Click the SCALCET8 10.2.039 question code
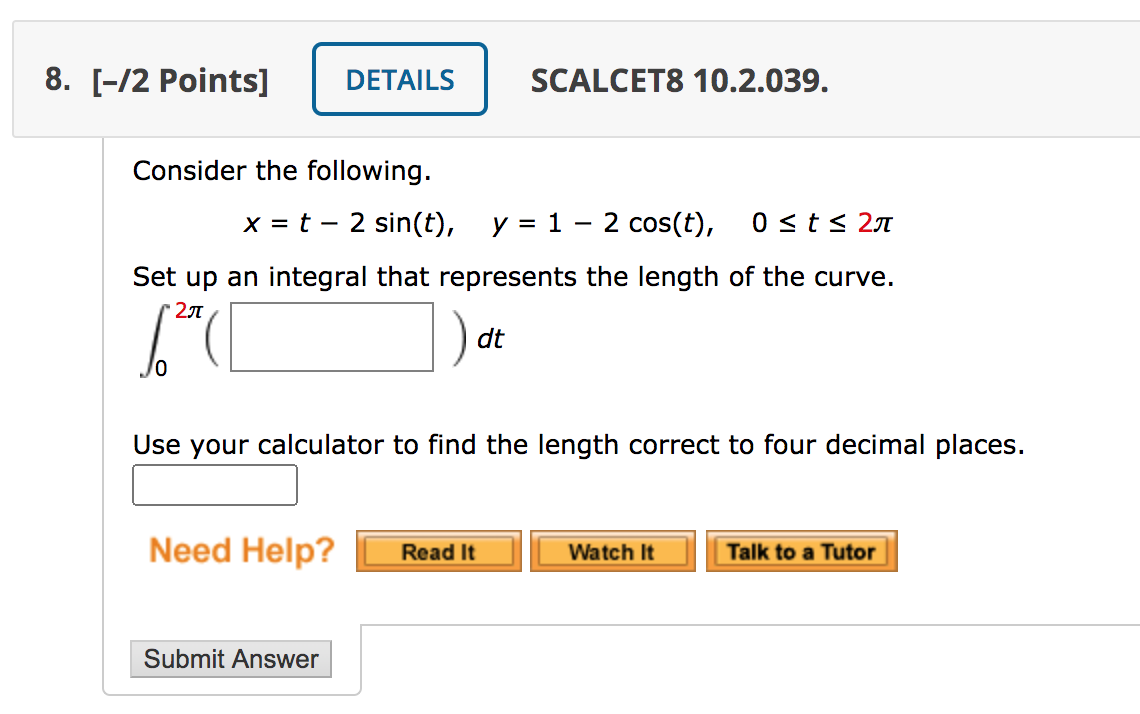This screenshot has width=1140, height=714. (x=679, y=81)
